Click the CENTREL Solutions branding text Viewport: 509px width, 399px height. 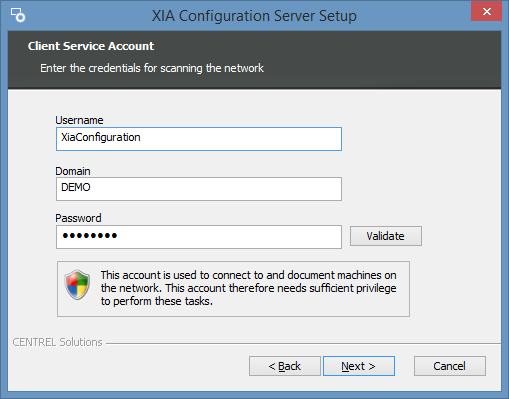click(x=57, y=342)
